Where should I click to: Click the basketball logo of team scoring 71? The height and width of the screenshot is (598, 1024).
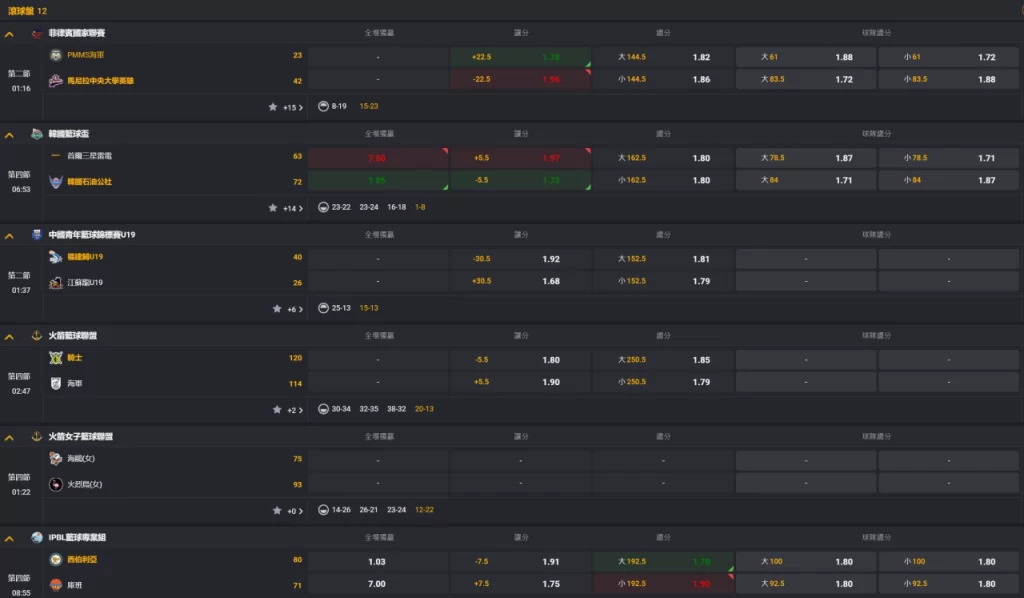(x=56, y=585)
